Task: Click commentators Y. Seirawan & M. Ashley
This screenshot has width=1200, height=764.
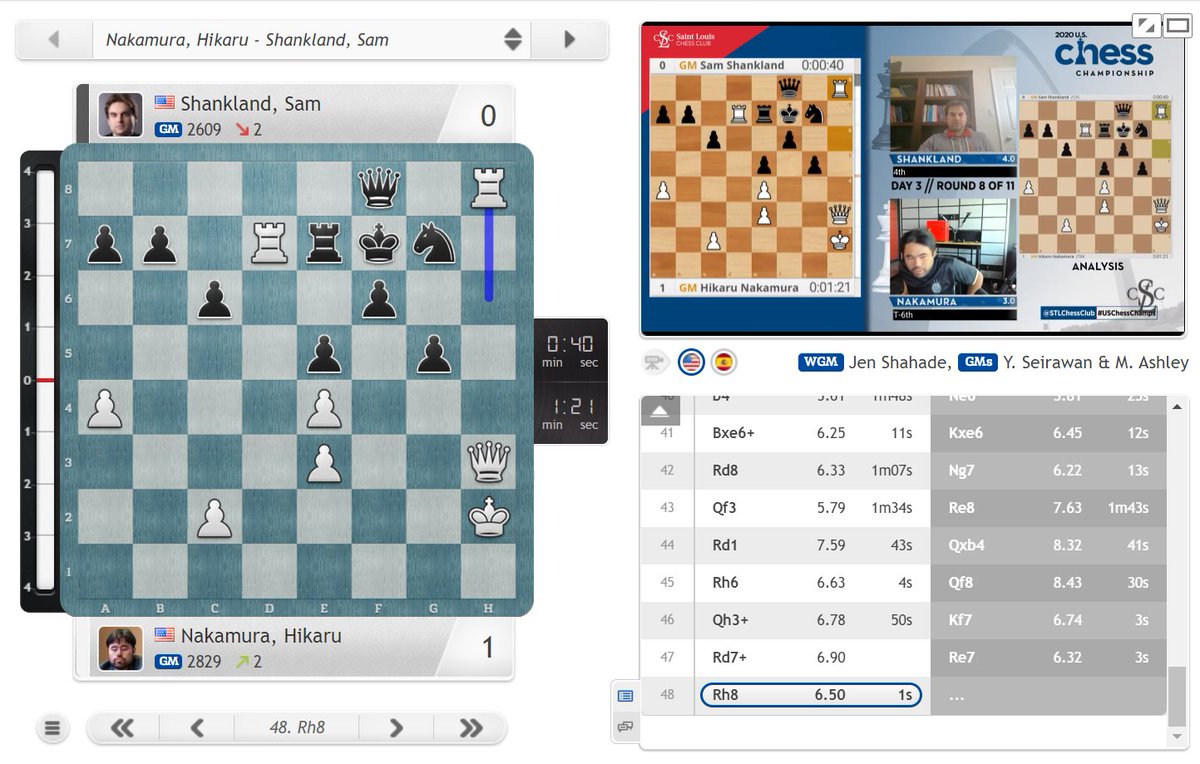Action: (x=1098, y=362)
